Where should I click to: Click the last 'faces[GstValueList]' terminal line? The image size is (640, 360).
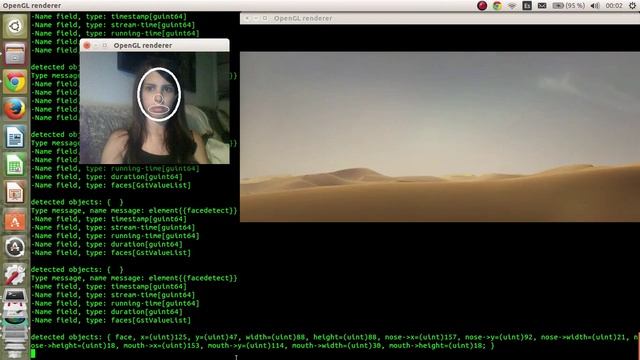point(111,320)
